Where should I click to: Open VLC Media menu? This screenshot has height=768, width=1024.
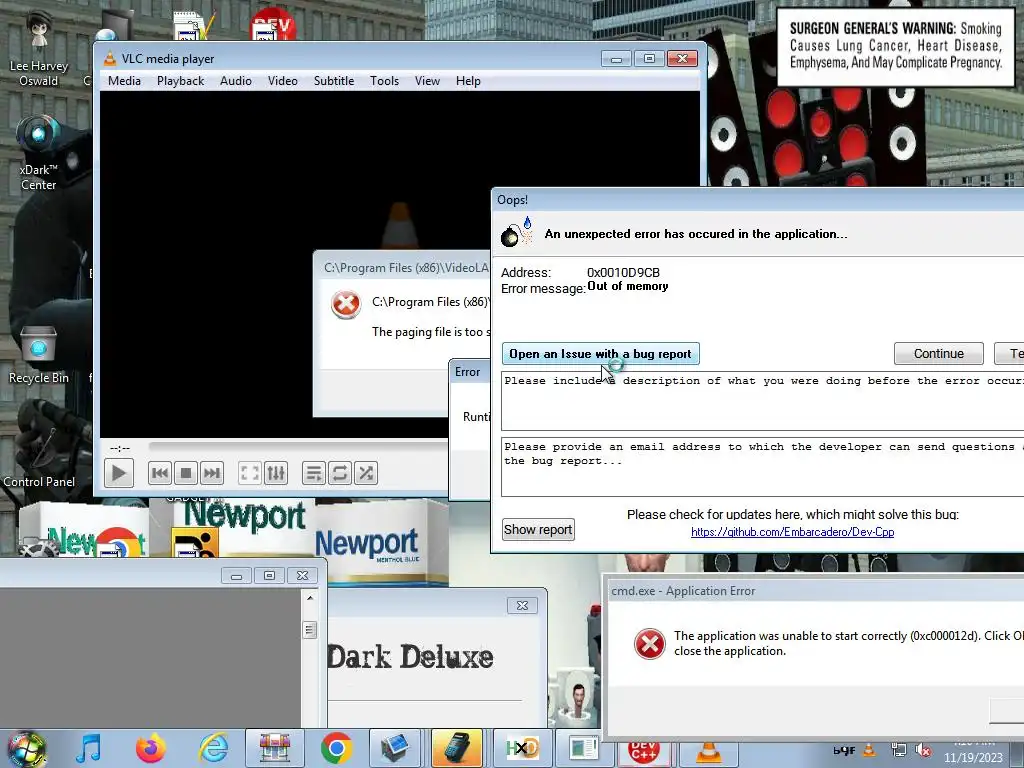pyautogui.click(x=124, y=81)
